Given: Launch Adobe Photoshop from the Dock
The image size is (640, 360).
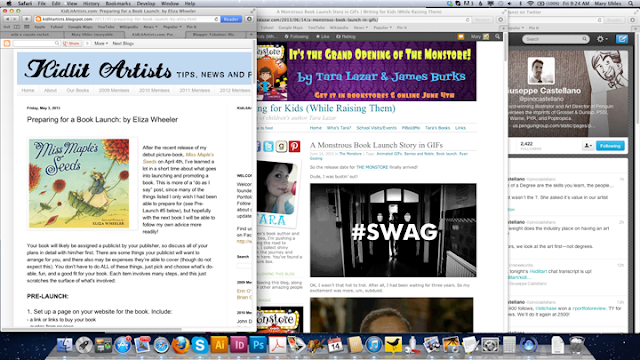Looking at the screenshot, I should [258, 345].
